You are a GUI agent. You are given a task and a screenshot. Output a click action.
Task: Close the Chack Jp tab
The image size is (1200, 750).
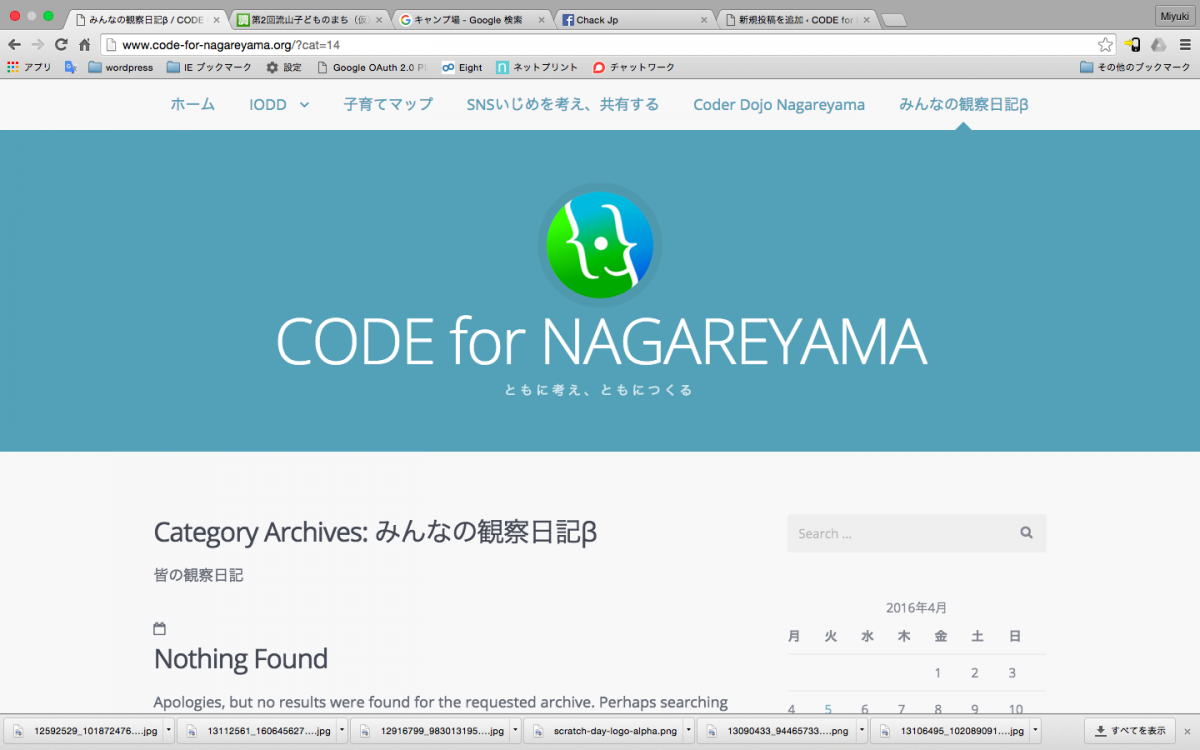(x=704, y=19)
